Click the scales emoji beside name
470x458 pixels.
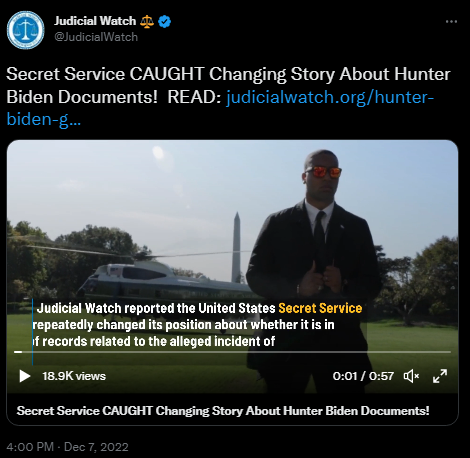[147, 22]
